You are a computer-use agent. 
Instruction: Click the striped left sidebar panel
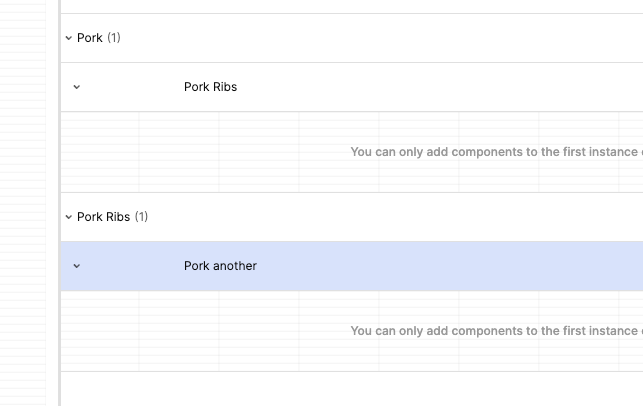[22, 200]
